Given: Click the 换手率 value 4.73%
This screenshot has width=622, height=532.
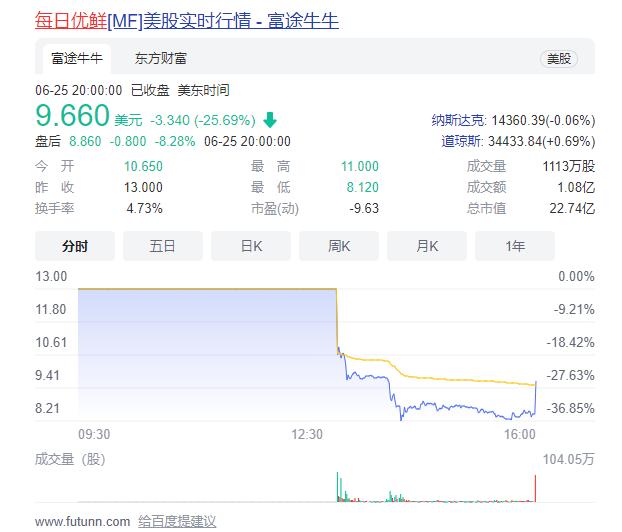Looking at the screenshot, I should 144,208.
